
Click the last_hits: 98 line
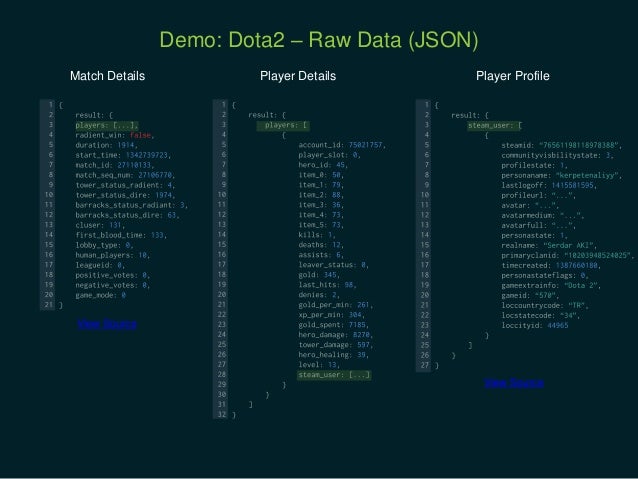(327, 284)
